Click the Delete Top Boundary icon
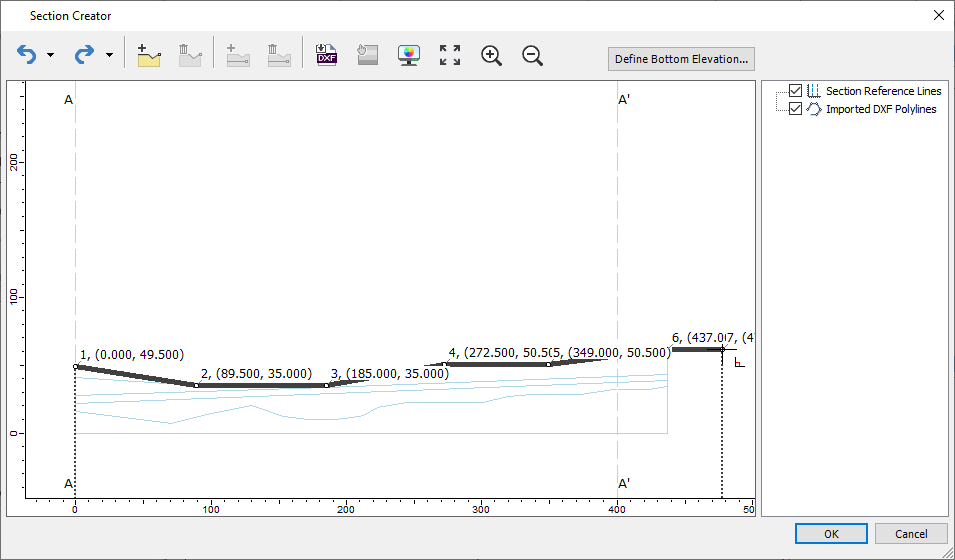Viewport: 955px width, 560px height. [x=190, y=55]
